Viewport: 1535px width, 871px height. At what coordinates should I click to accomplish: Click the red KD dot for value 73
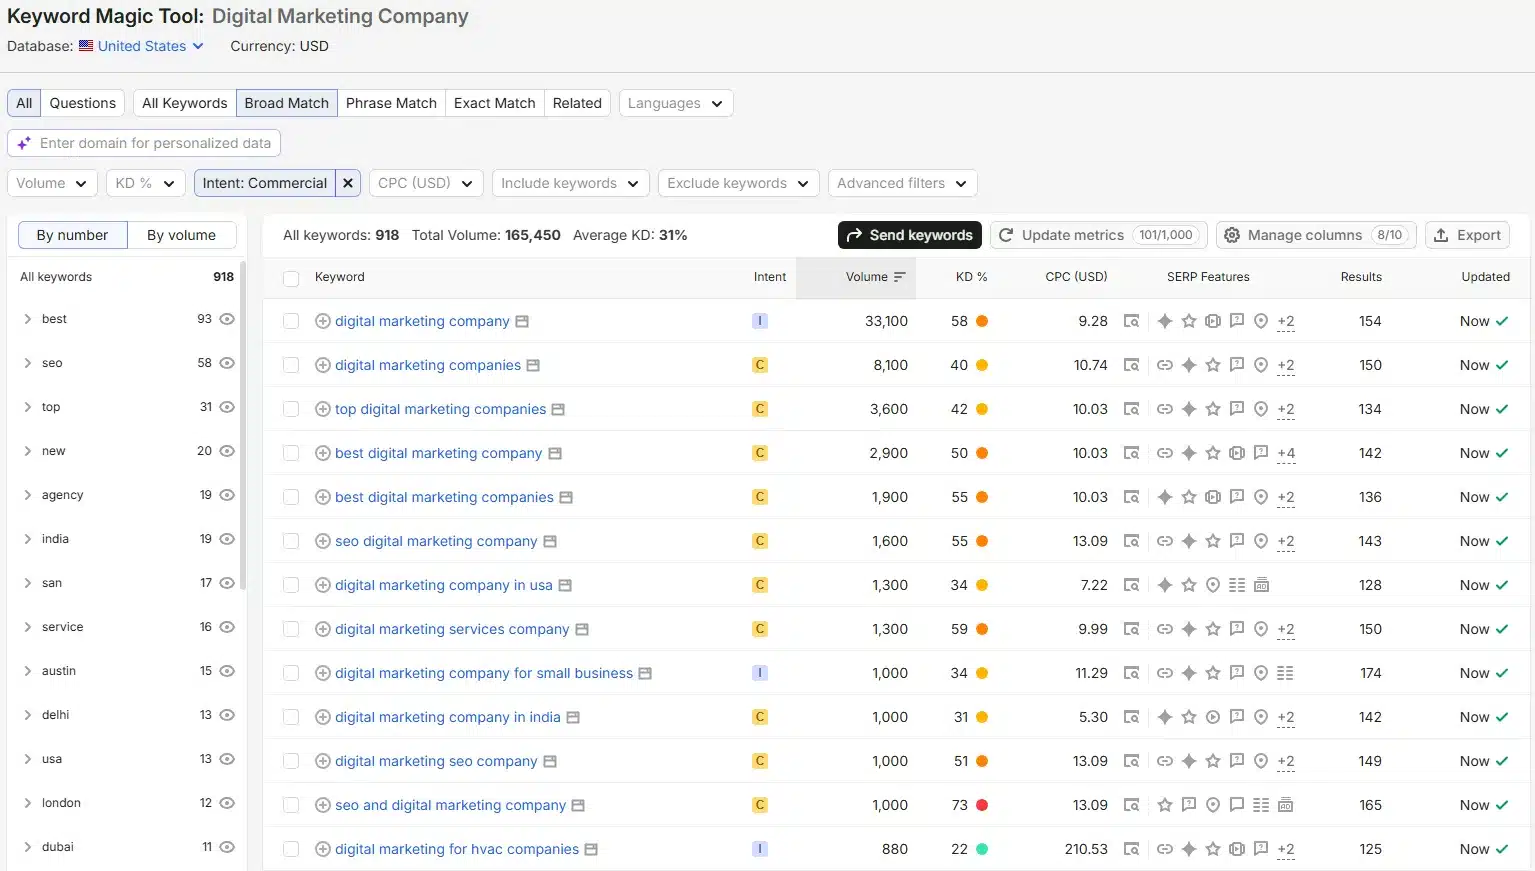point(982,805)
